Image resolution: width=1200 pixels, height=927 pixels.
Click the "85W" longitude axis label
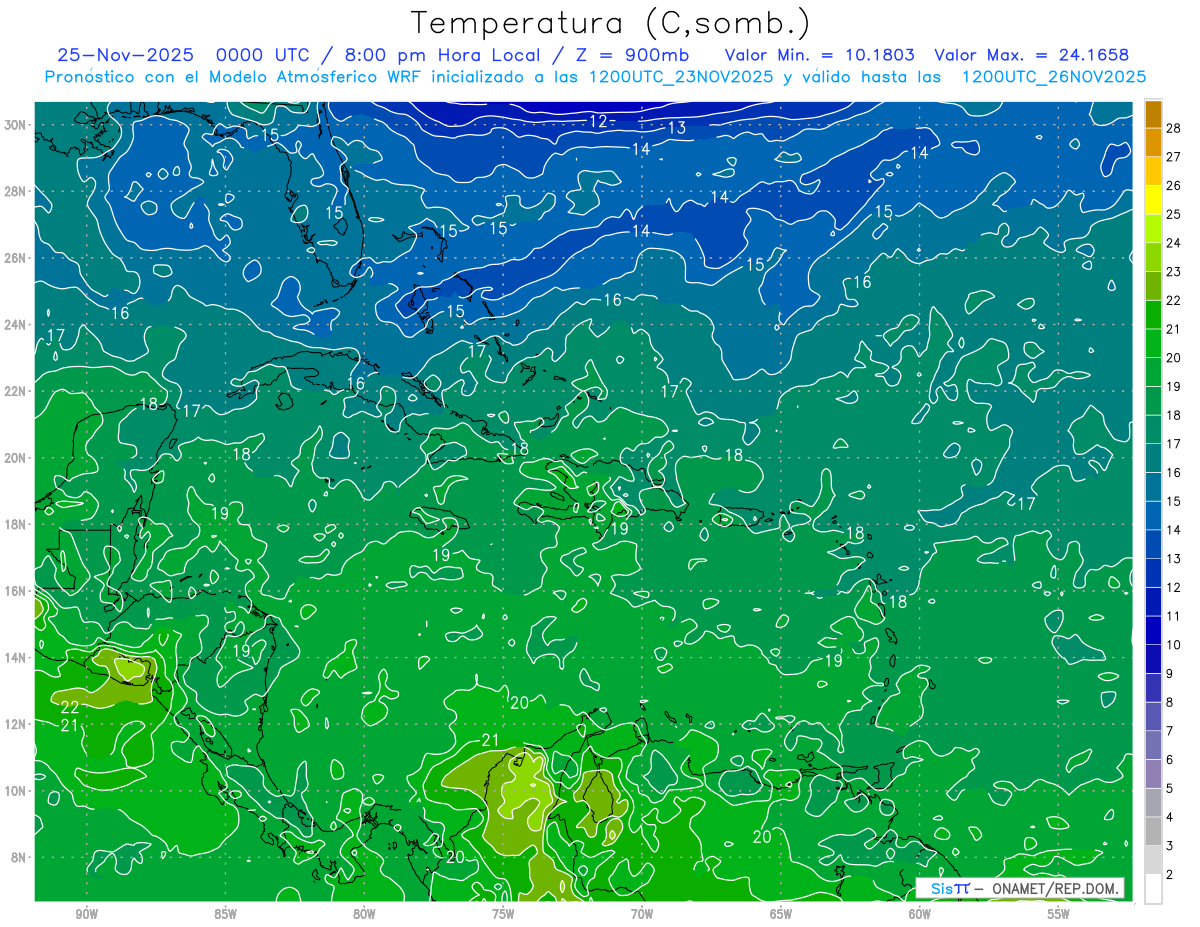point(225,914)
